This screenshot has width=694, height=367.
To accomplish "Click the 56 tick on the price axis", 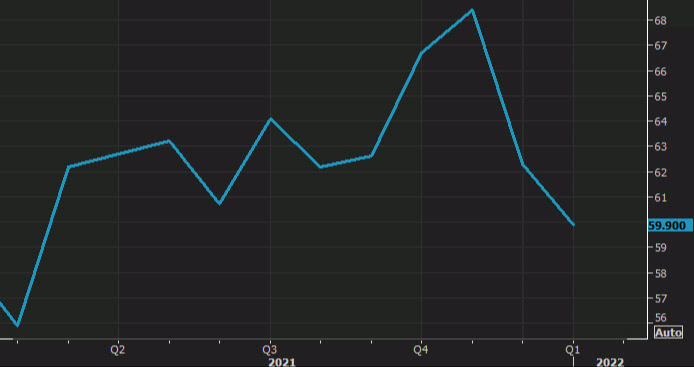I will (660, 318).
